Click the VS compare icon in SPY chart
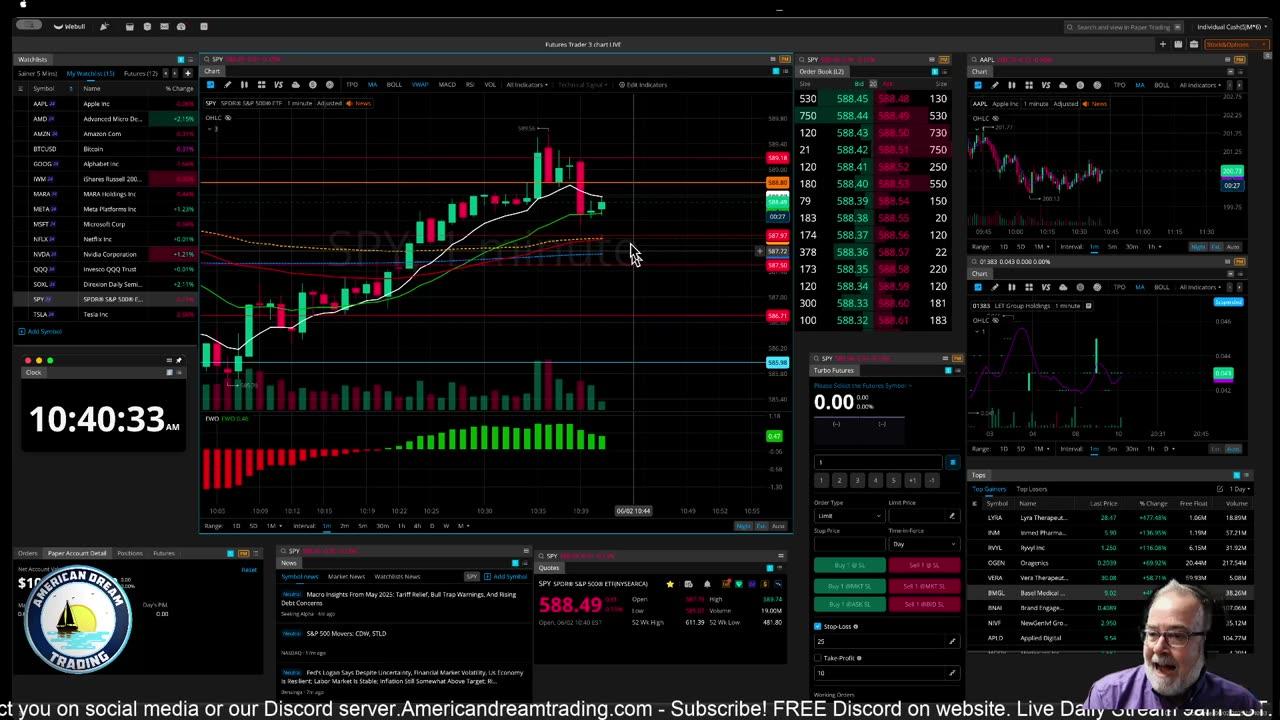Image resolution: width=1280 pixels, height=720 pixels. 278,85
